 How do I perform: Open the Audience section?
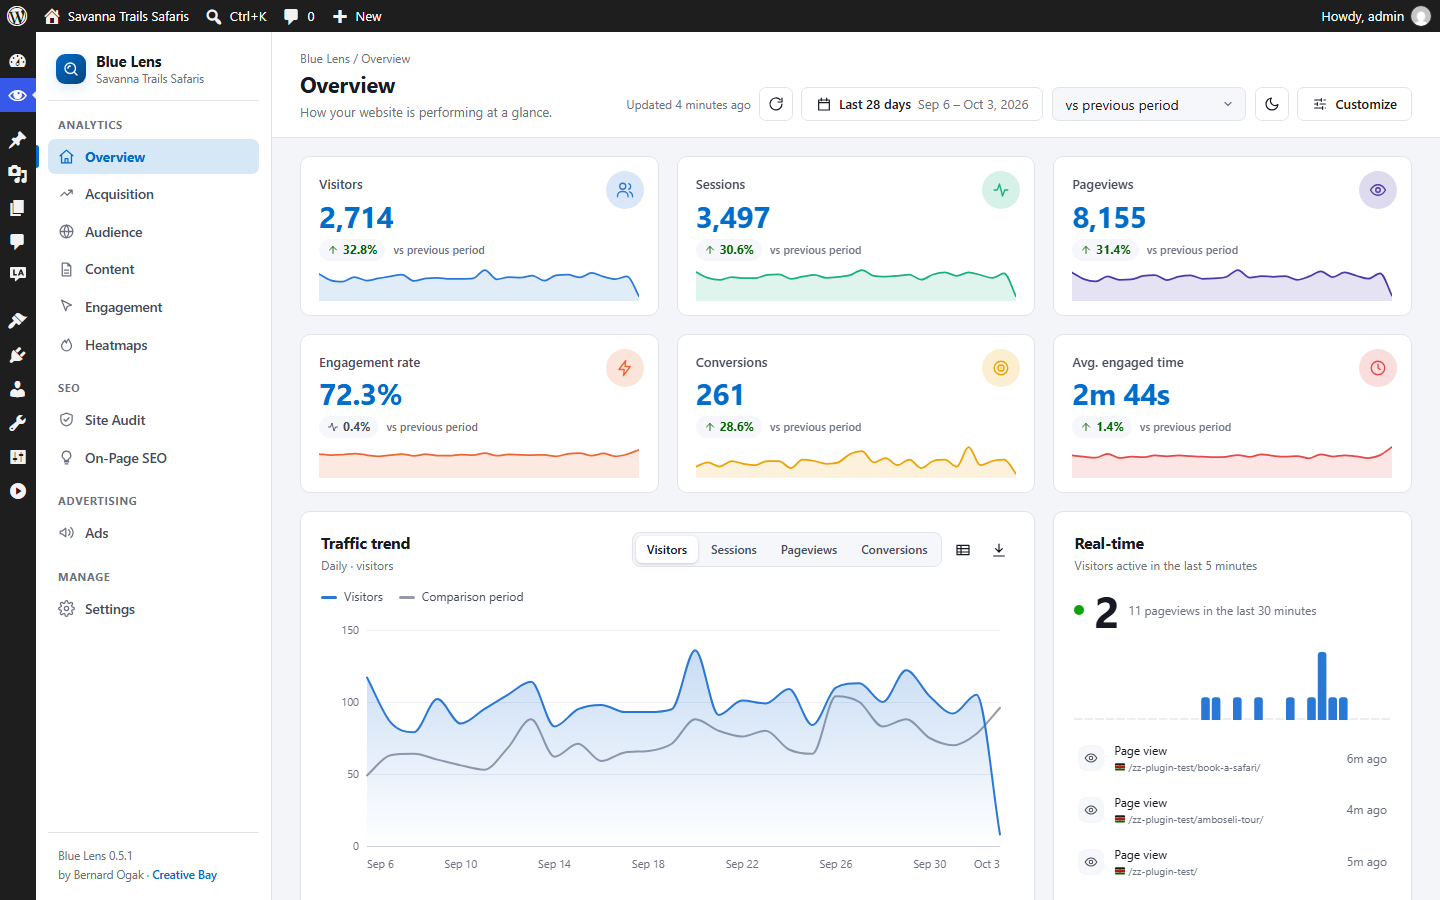154,232
